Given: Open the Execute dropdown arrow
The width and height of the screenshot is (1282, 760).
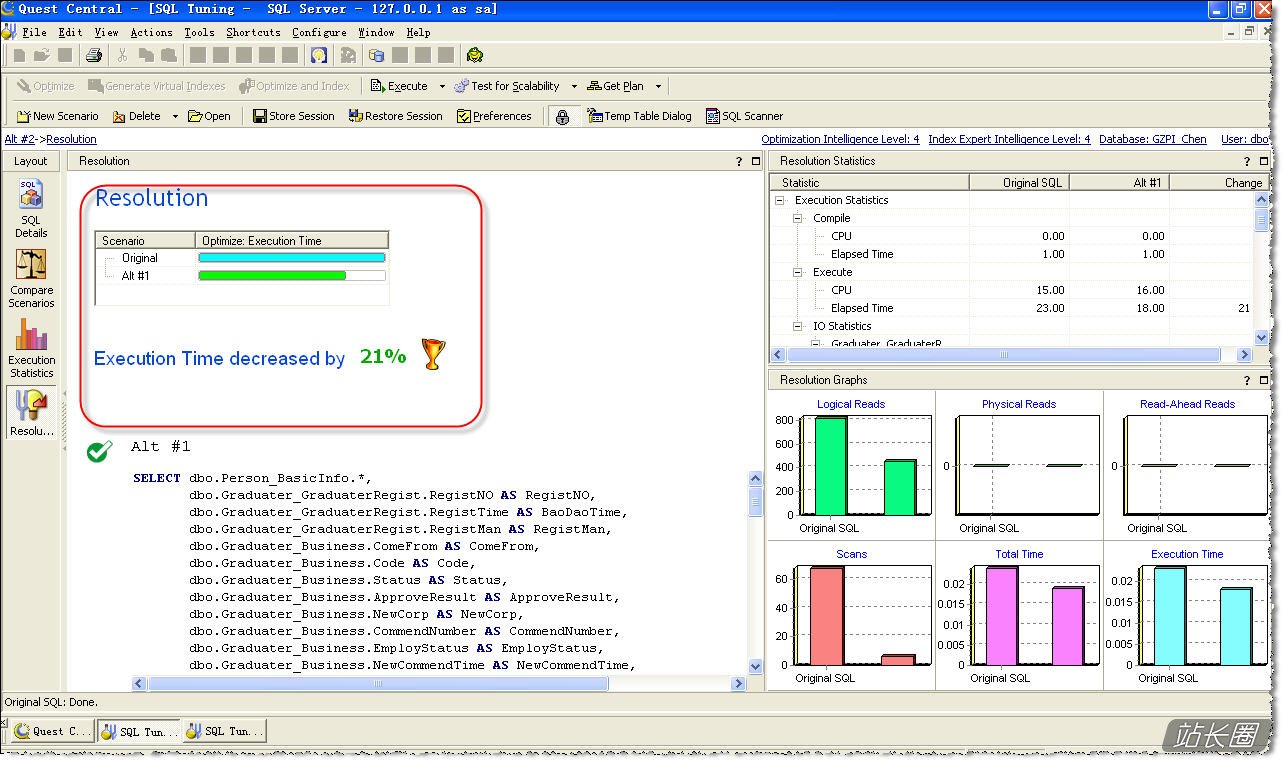Looking at the screenshot, I should 442,86.
